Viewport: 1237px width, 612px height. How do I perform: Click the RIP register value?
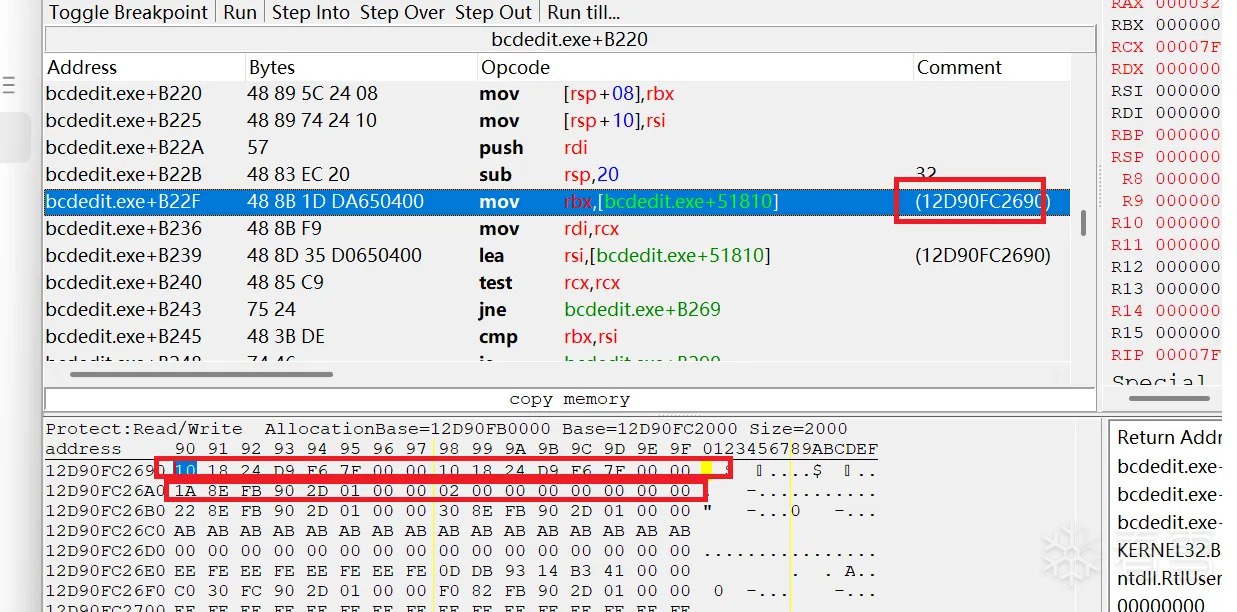[x=1189, y=355]
